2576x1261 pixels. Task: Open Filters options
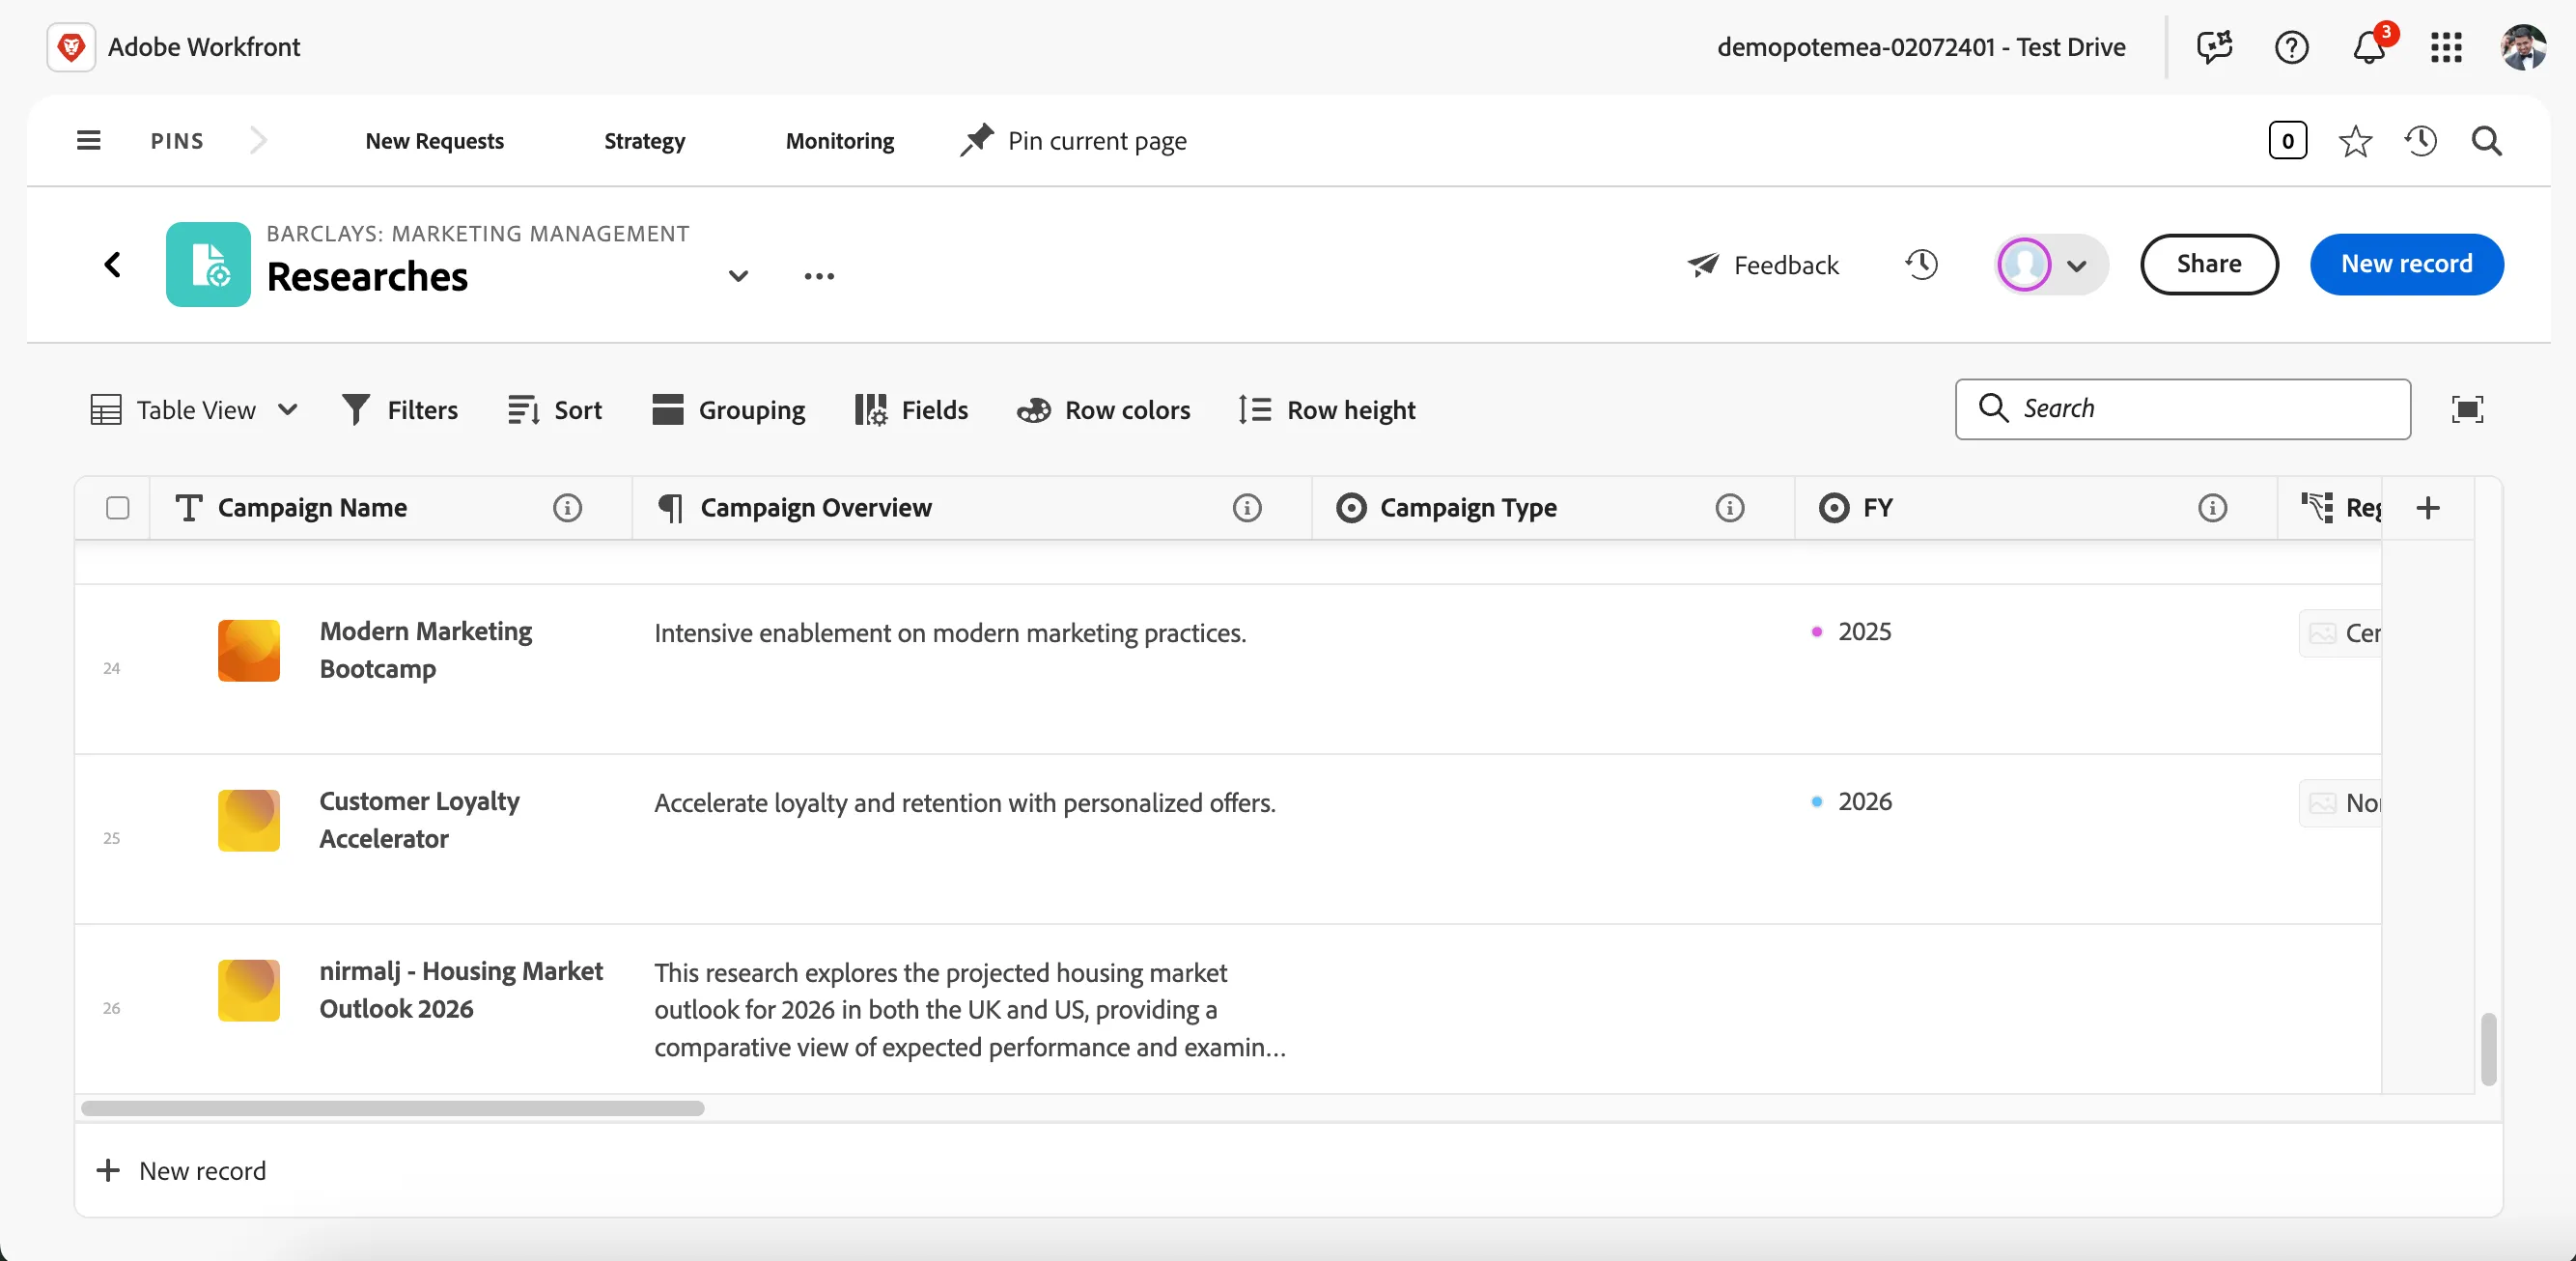[x=400, y=410]
